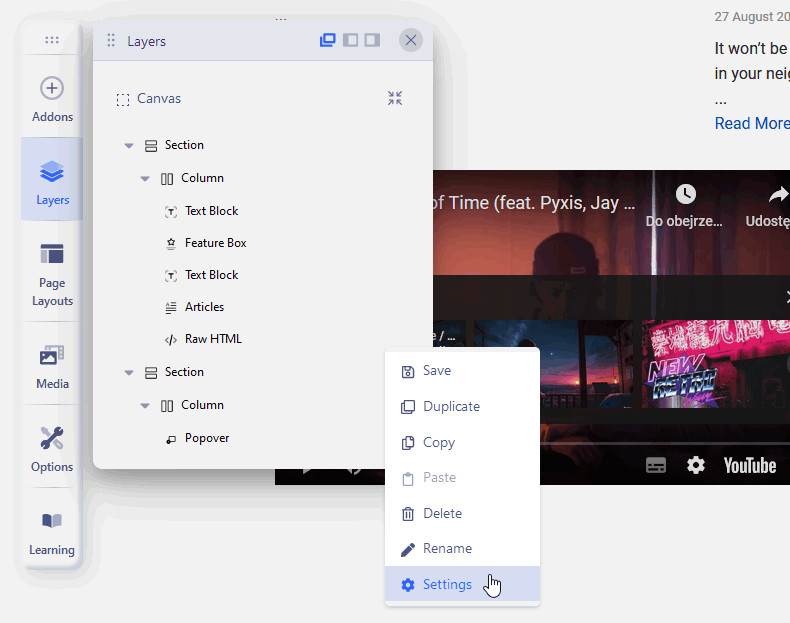Collapse the first Column tree arrow
790x623 pixels.
point(145,179)
